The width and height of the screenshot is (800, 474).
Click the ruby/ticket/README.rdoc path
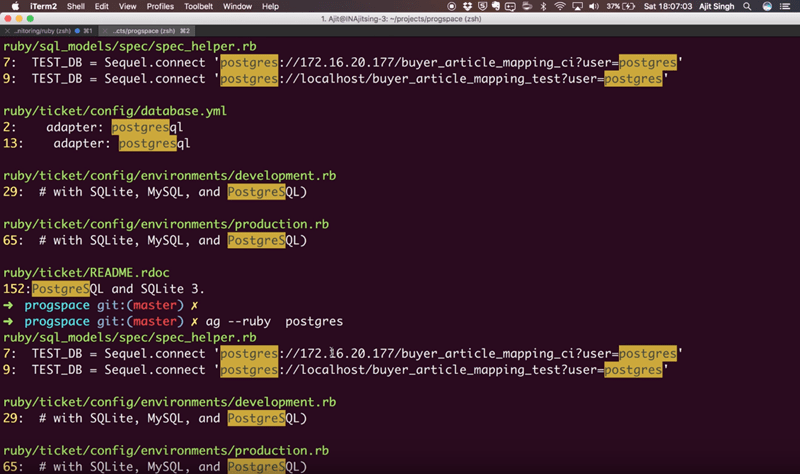point(86,272)
